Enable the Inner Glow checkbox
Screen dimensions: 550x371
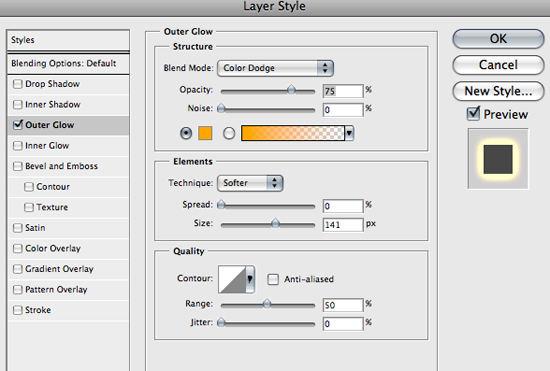[x=17, y=146]
